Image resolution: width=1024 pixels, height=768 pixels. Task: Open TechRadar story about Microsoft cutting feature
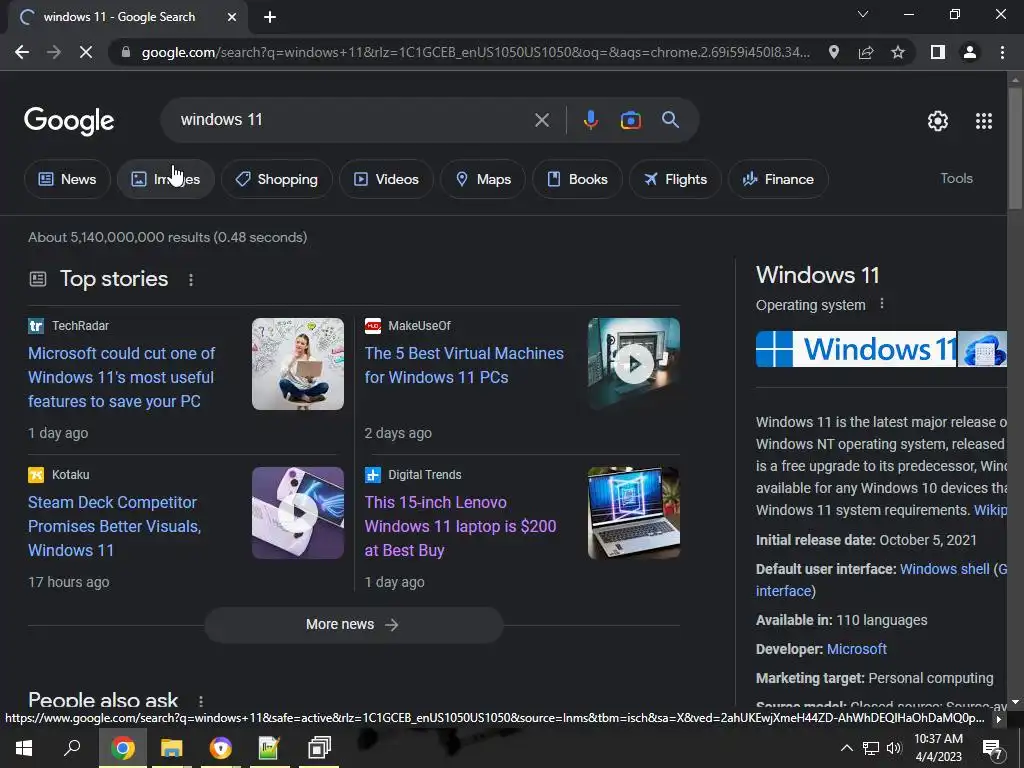pos(121,377)
